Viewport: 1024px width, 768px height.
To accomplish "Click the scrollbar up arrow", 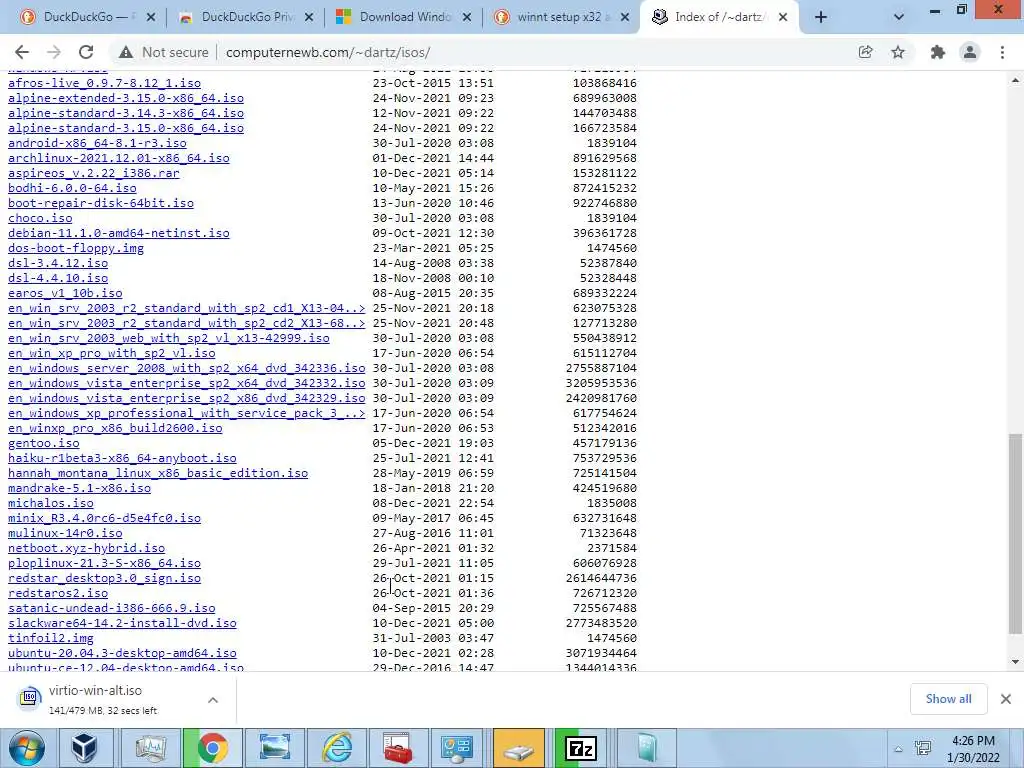I will (x=1015, y=80).
